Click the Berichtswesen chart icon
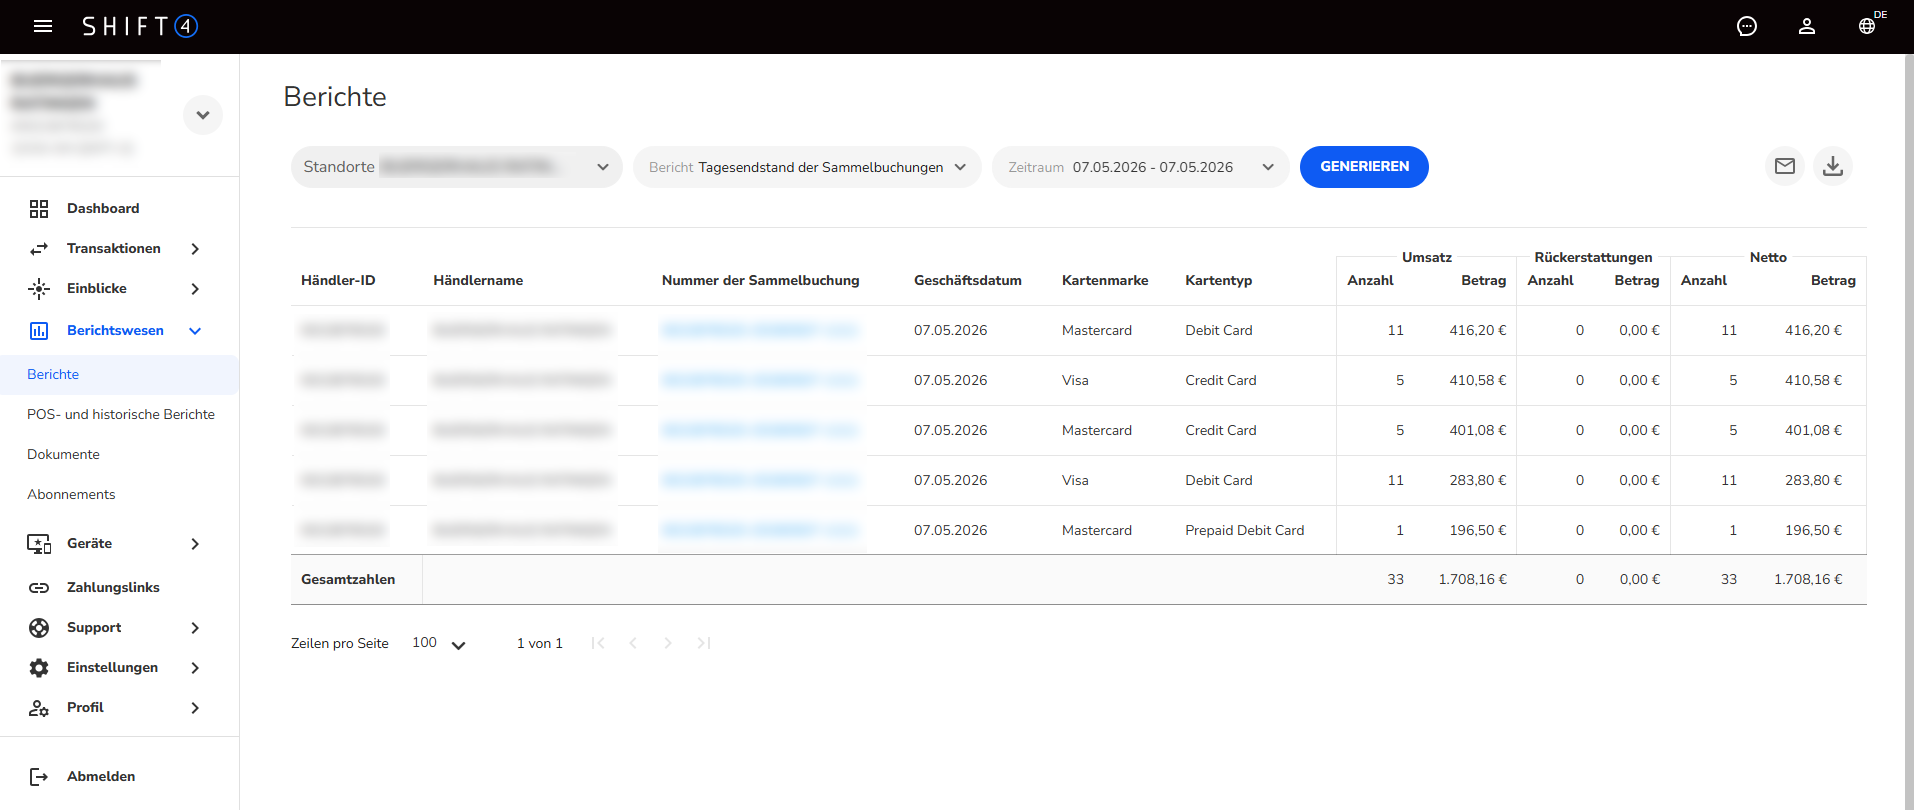This screenshot has height=810, width=1914. (39, 331)
